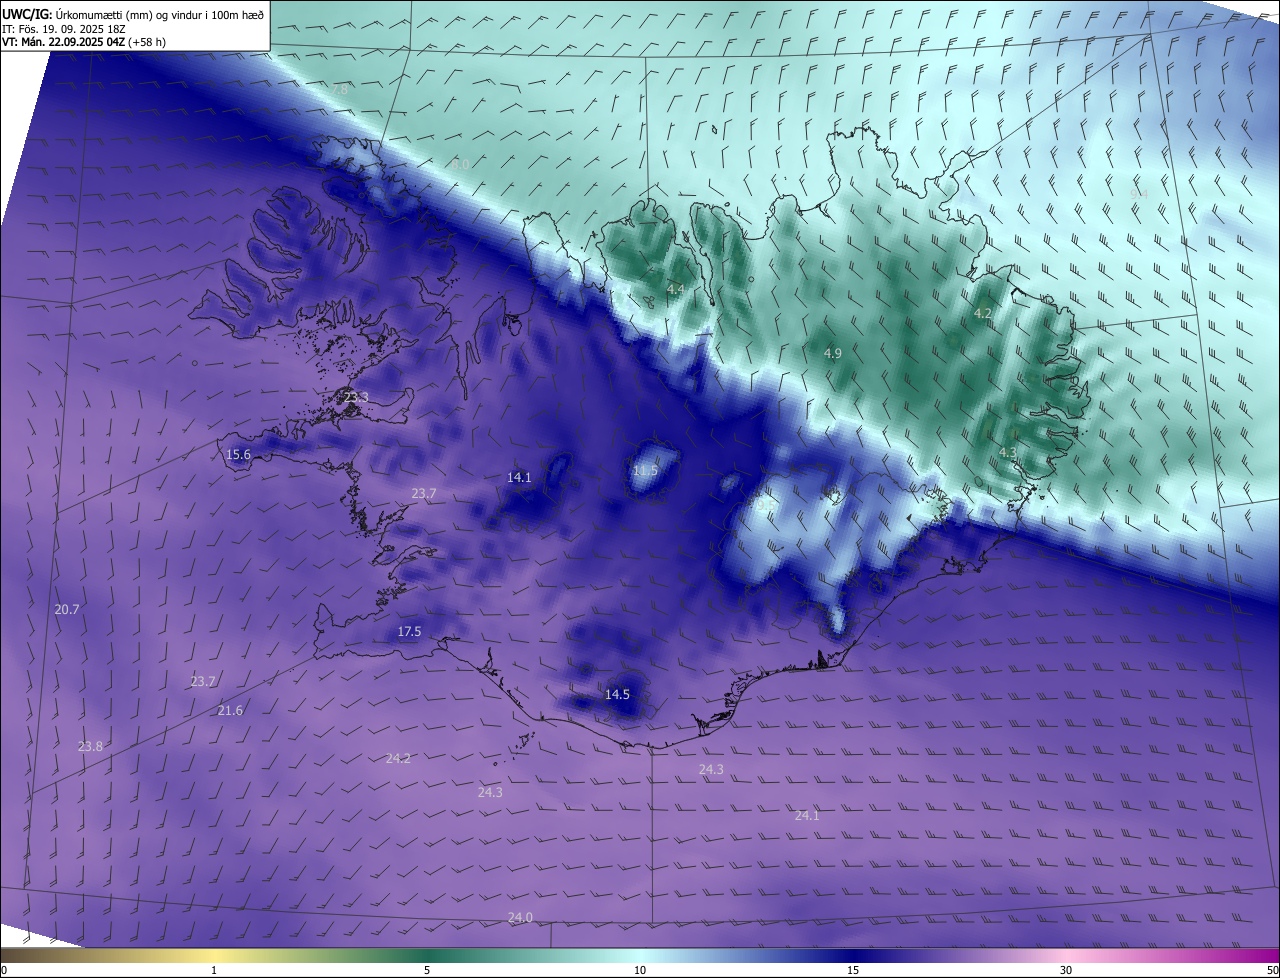Click the 4.2 value label
Screen dimensions: 1280x978
983,313
